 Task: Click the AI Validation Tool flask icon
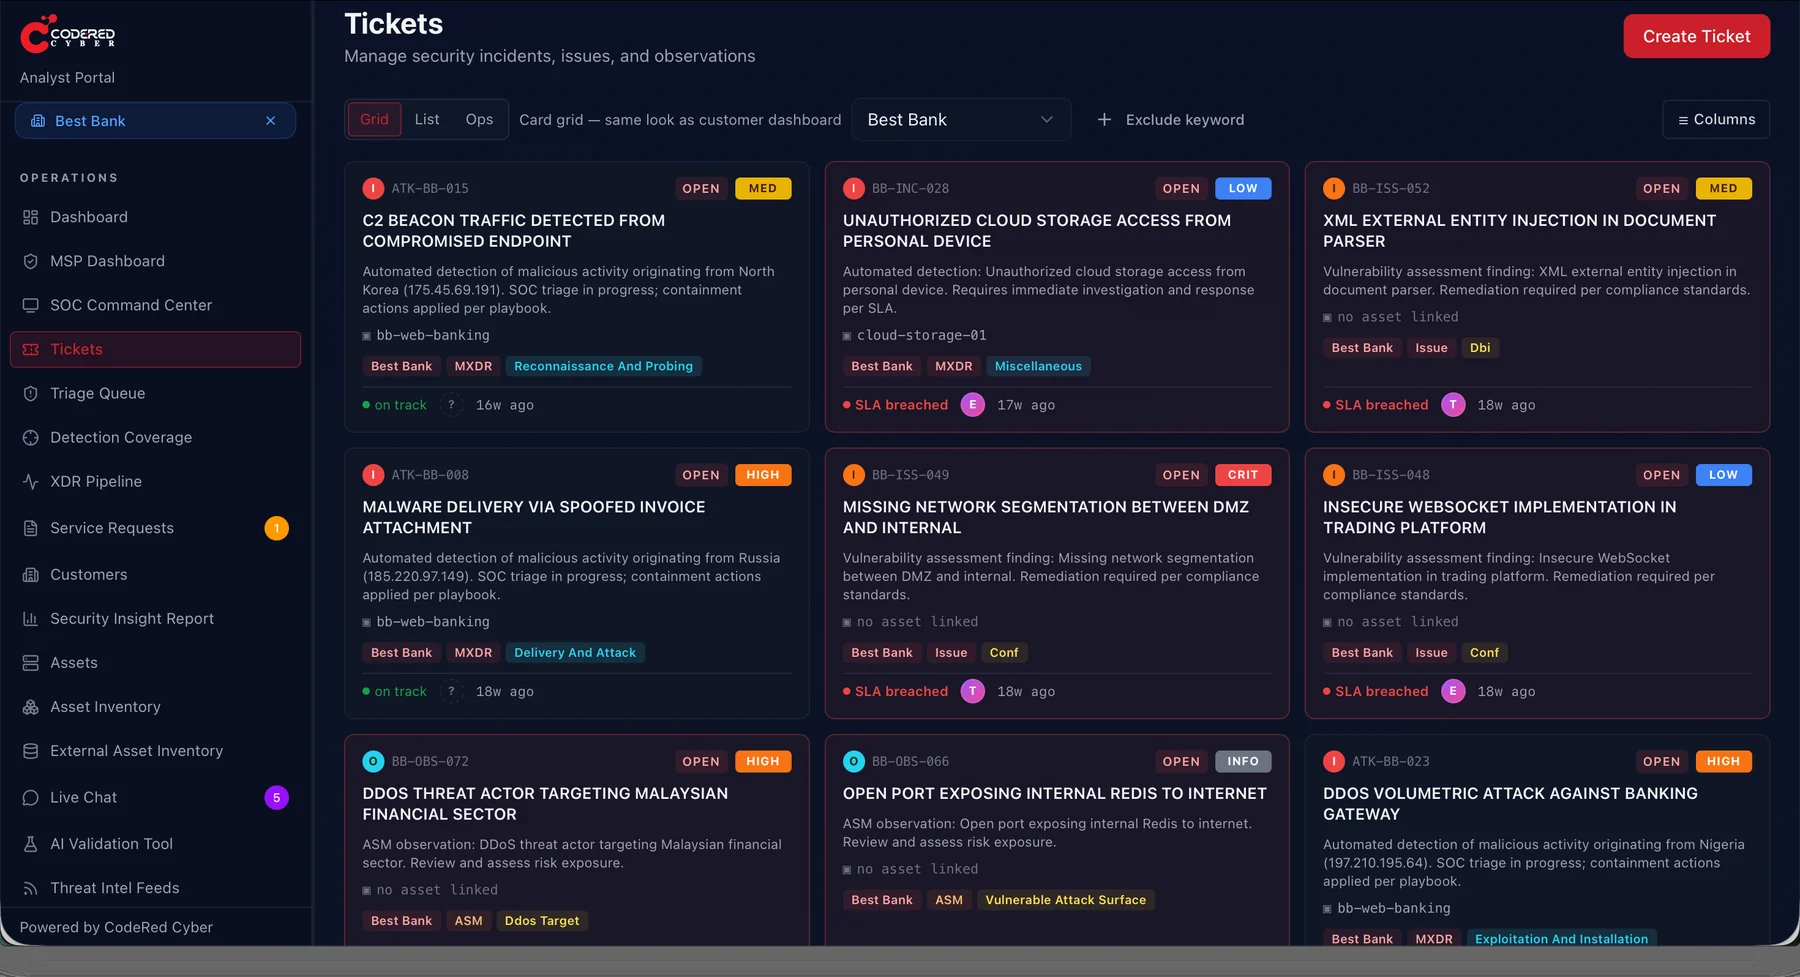(x=31, y=844)
